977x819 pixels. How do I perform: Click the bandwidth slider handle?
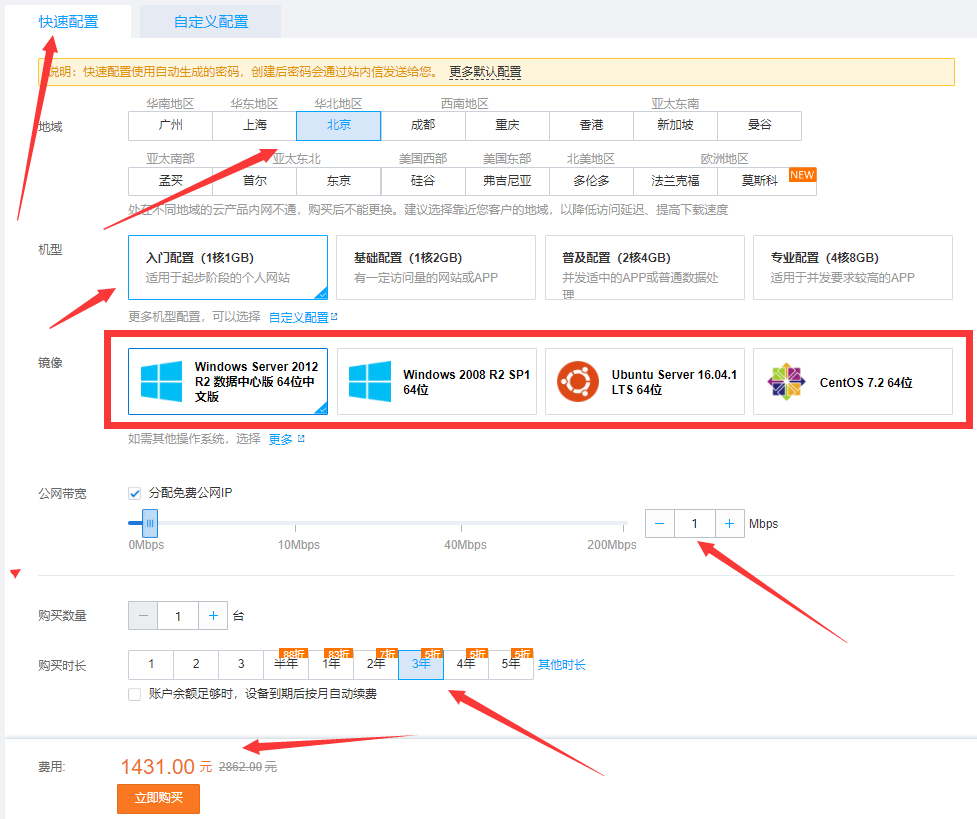click(x=150, y=524)
